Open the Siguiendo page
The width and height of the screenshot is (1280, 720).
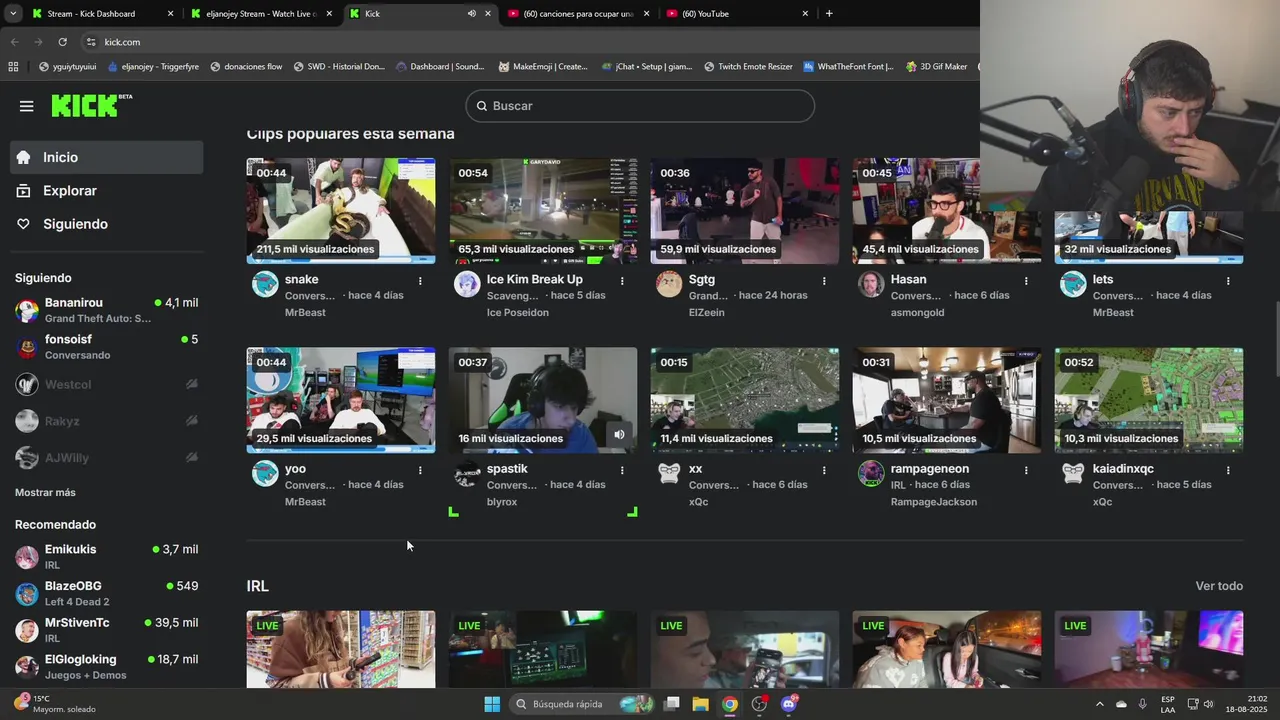(107, 224)
